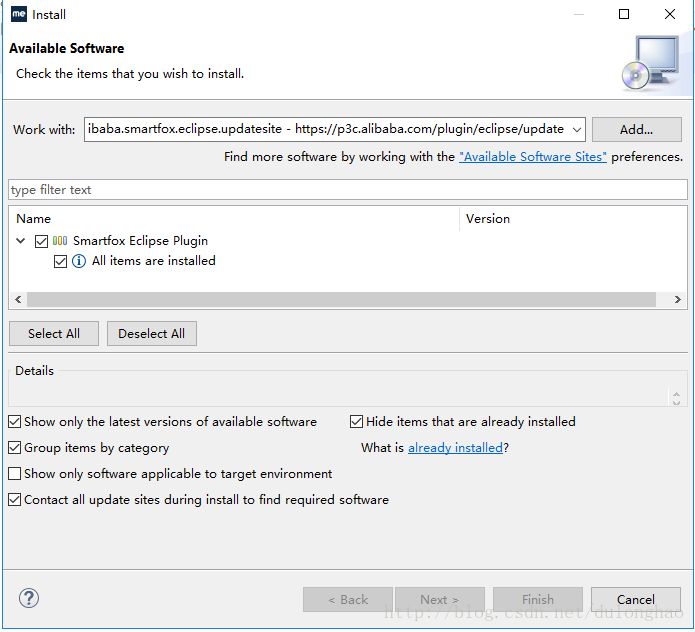Click the Add... button
Screen dimensions: 695x632
(x=636, y=129)
